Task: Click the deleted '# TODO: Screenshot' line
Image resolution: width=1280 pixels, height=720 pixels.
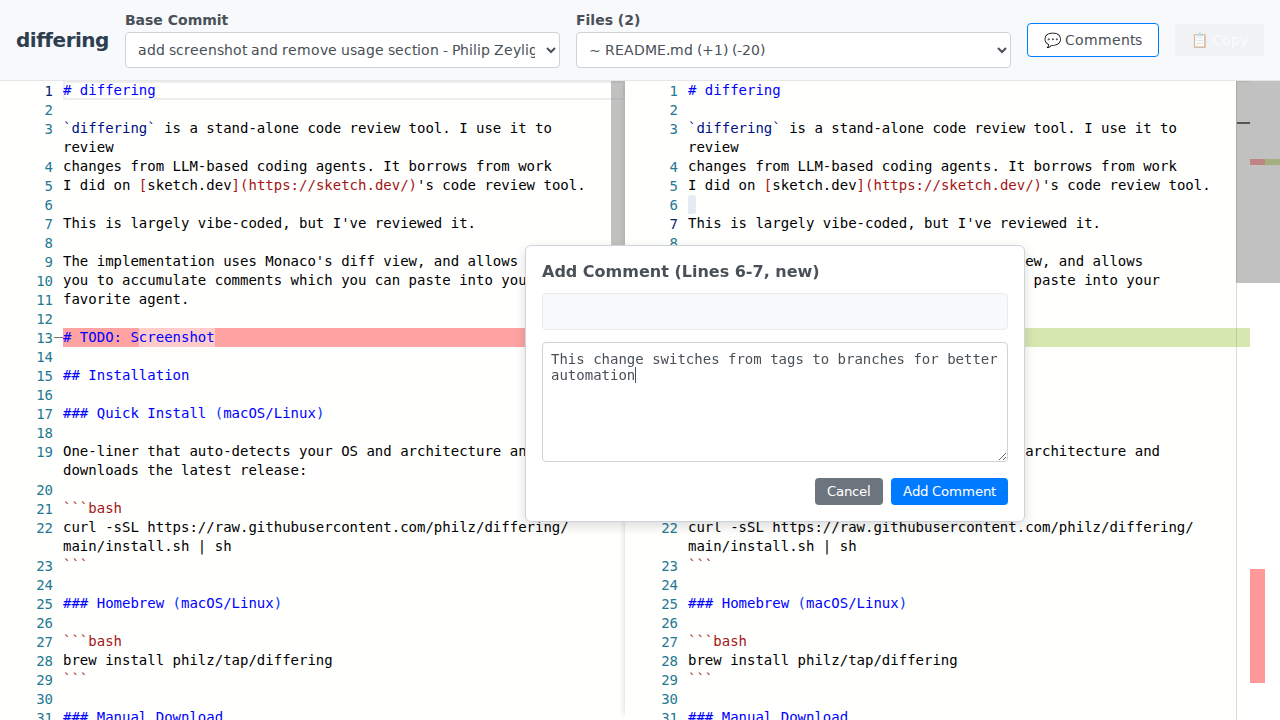Action: (139, 337)
